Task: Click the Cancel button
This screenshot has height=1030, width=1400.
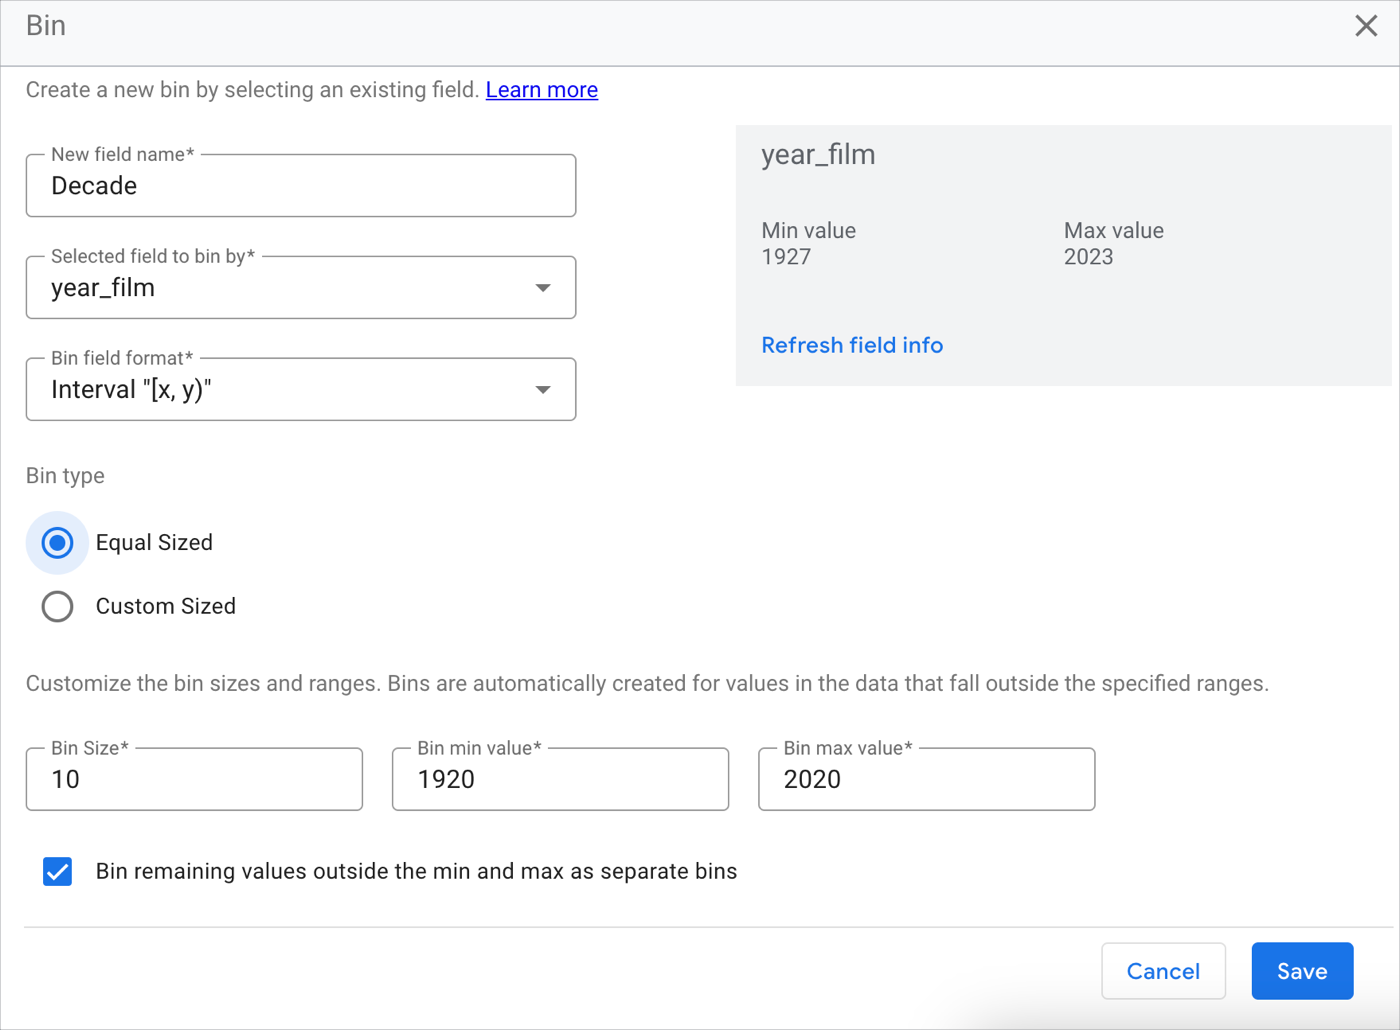Action: click(1163, 971)
